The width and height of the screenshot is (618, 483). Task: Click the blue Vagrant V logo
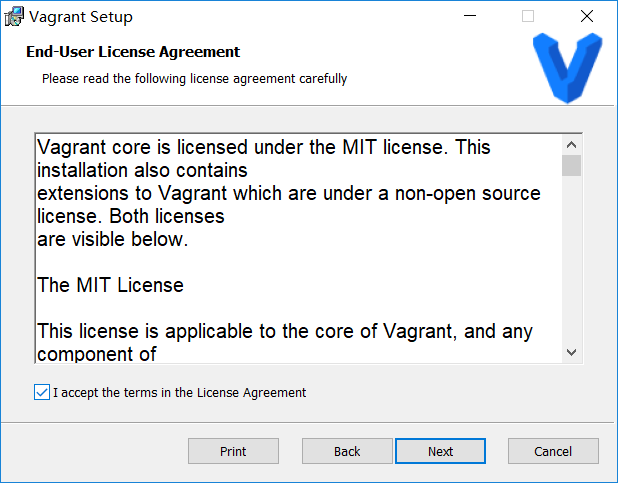(x=566, y=67)
